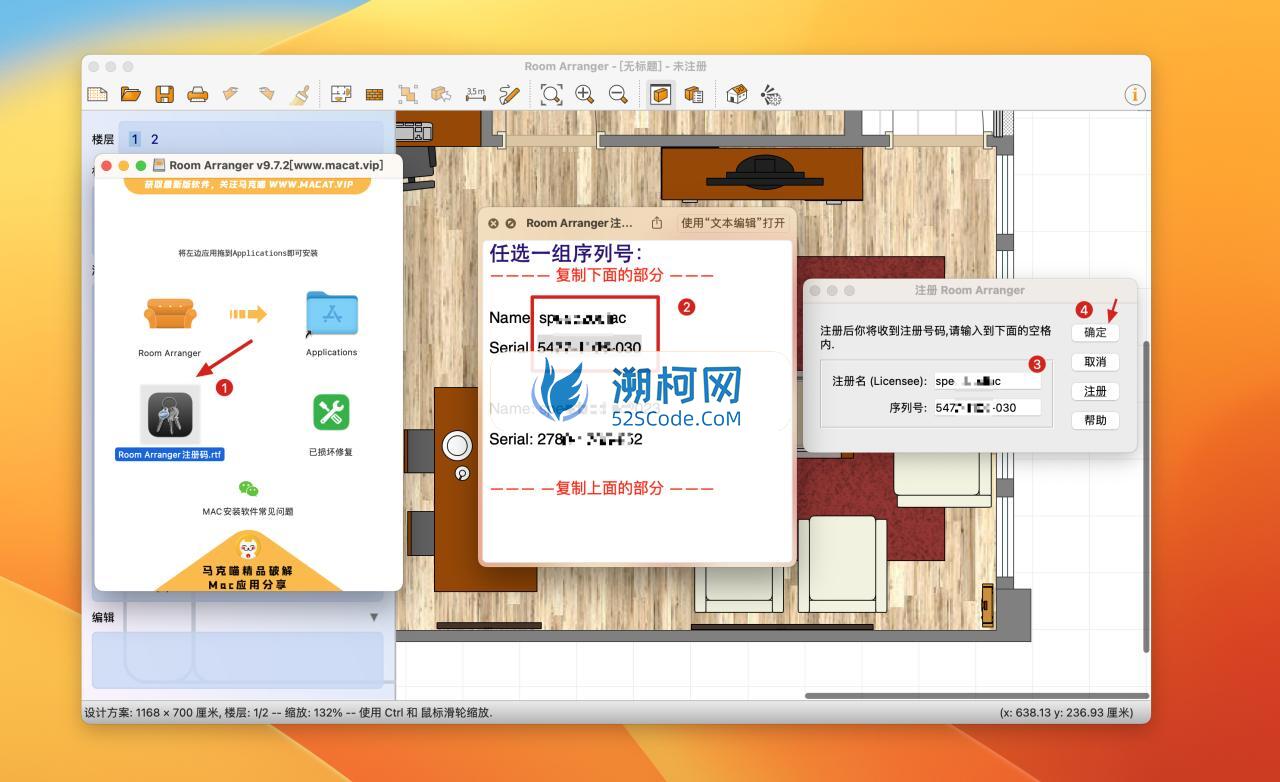Open the object list icon
1280x782 pixels.
point(694,94)
